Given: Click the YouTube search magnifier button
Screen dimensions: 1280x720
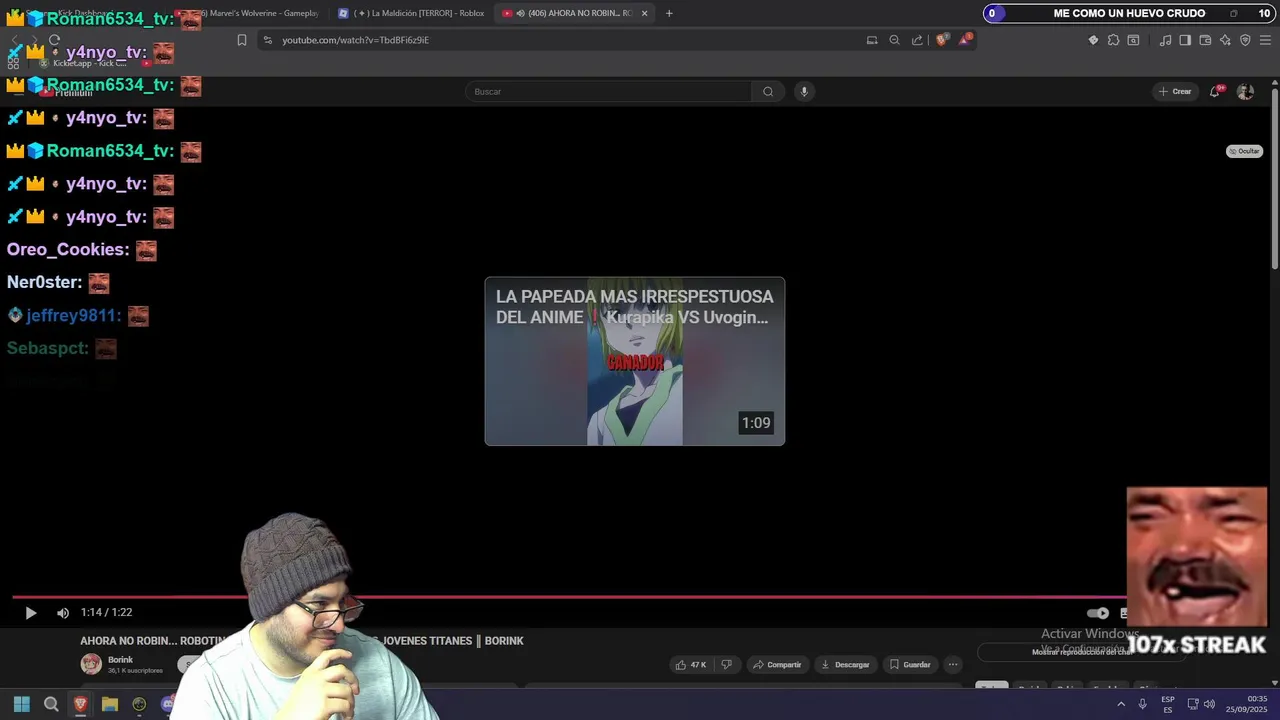Looking at the screenshot, I should pyautogui.click(x=768, y=92).
